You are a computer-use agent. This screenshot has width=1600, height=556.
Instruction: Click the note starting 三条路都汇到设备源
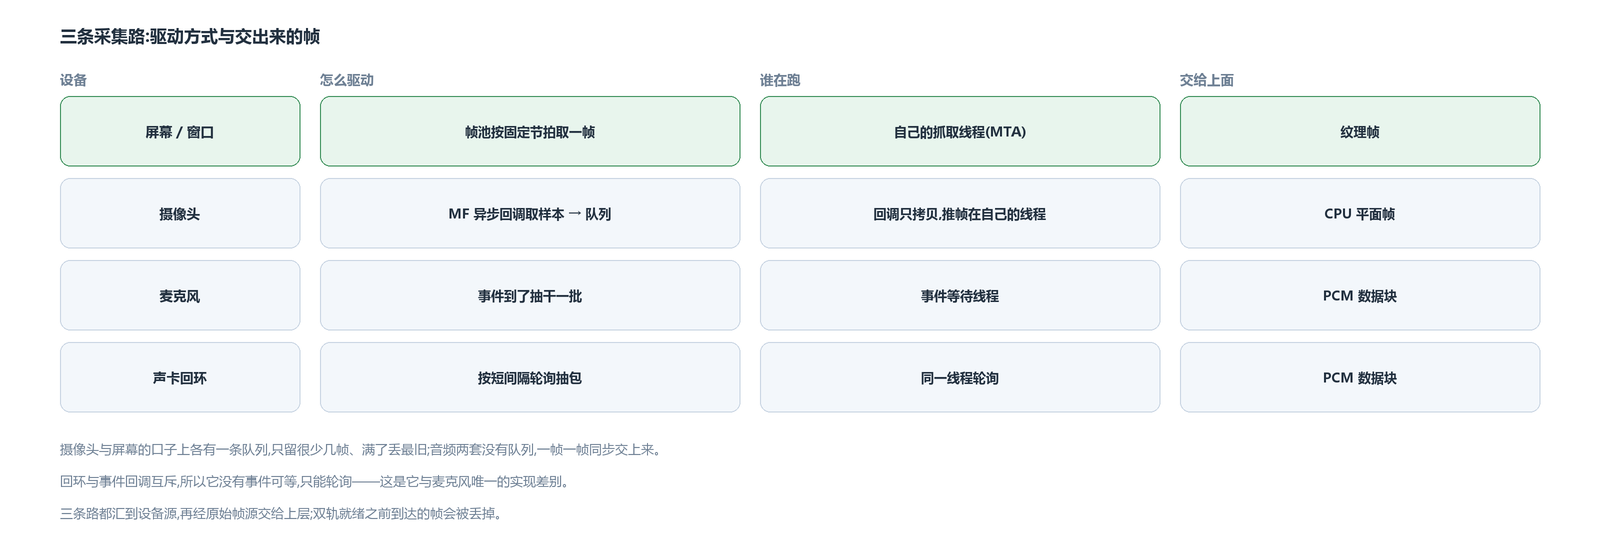click(x=281, y=514)
